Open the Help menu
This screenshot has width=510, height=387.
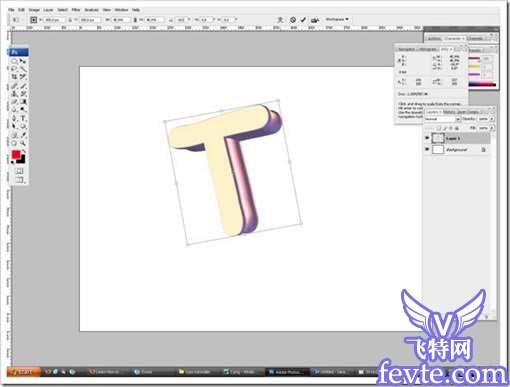coord(136,10)
